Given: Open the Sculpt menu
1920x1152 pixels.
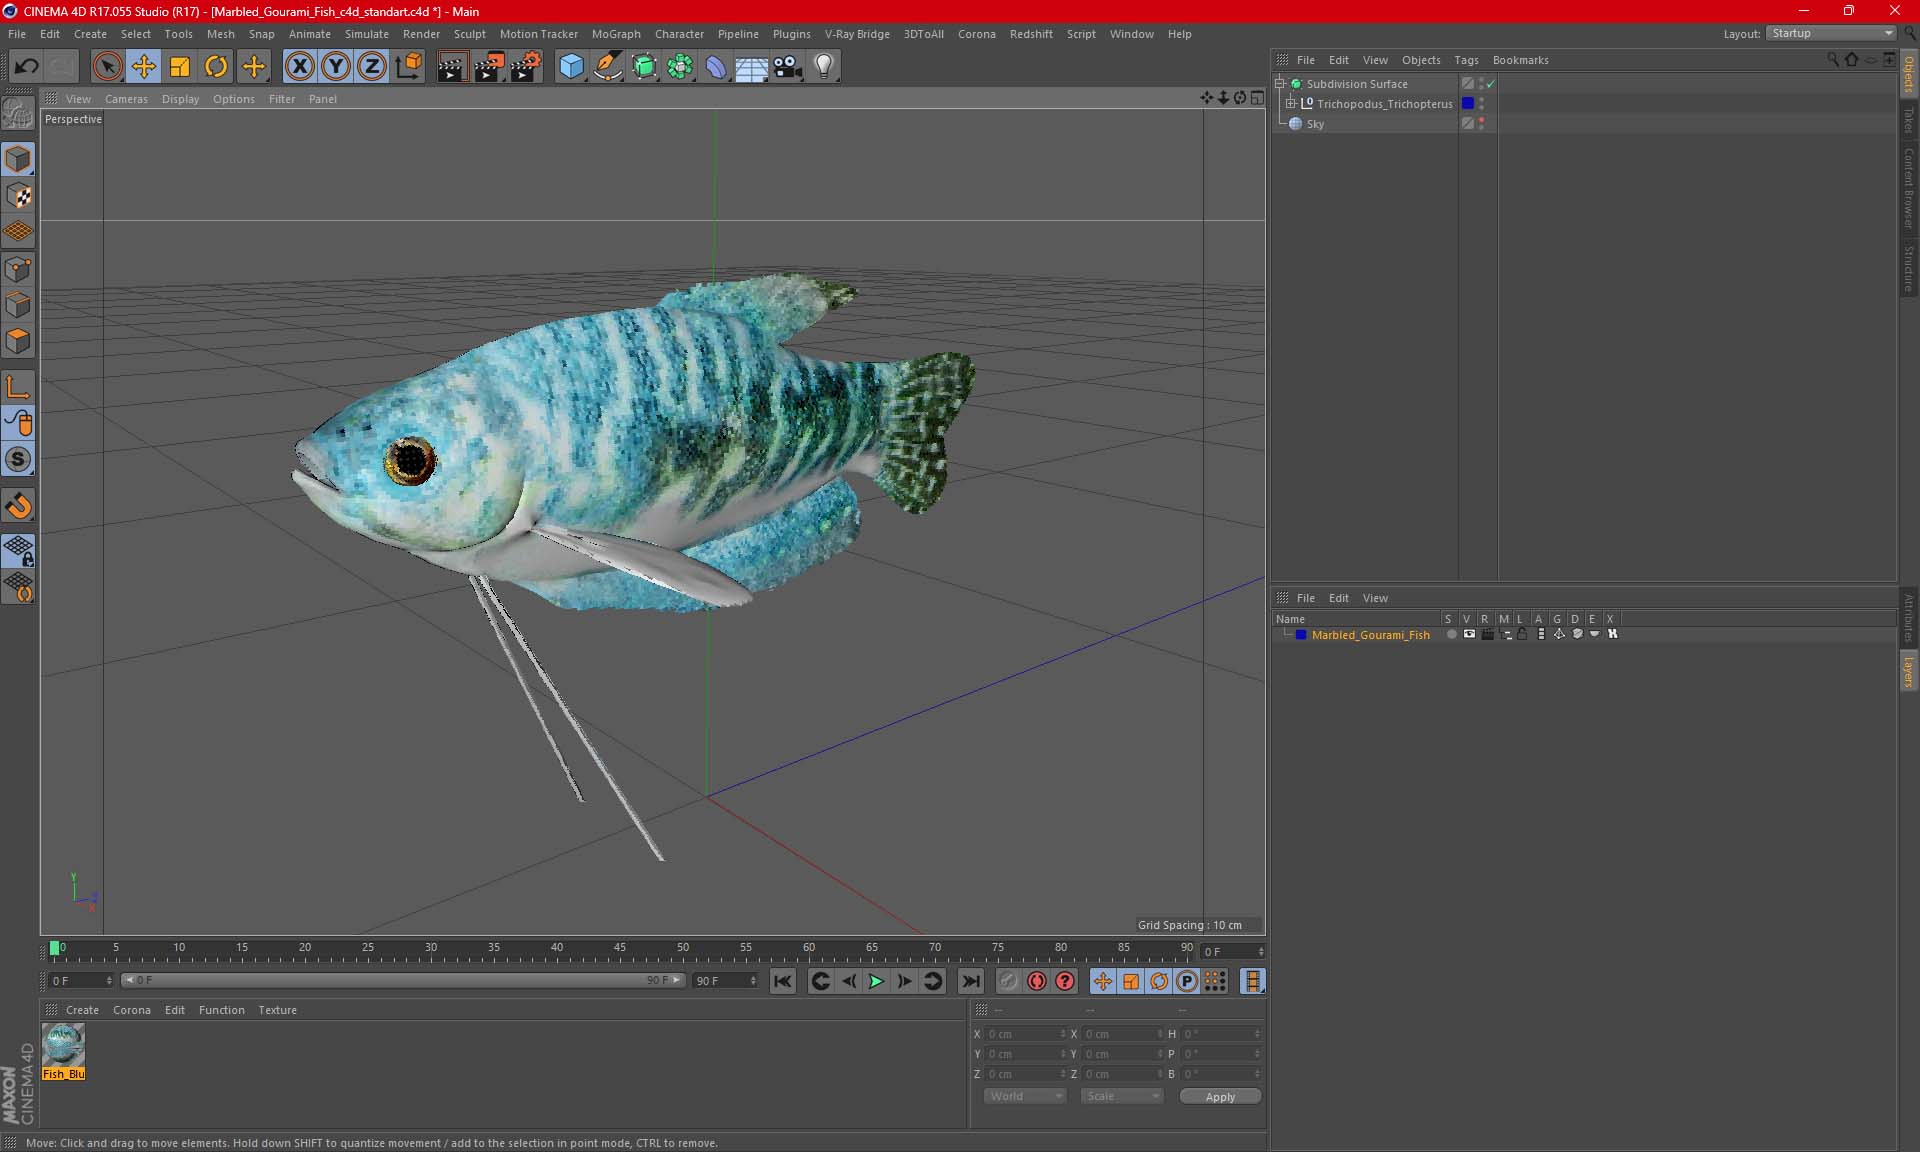Looking at the screenshot, I should coord(469,34).
